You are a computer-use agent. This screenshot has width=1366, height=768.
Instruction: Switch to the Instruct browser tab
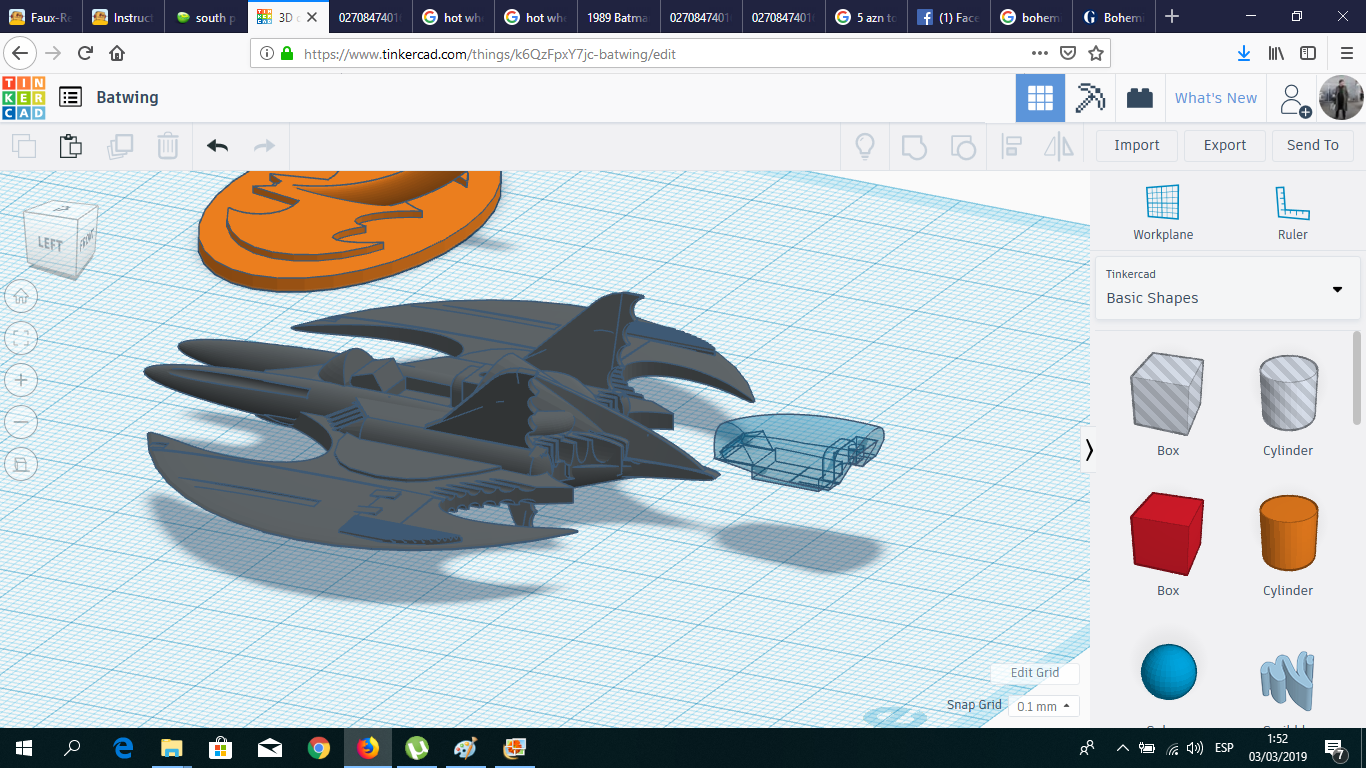coord(124,17)
